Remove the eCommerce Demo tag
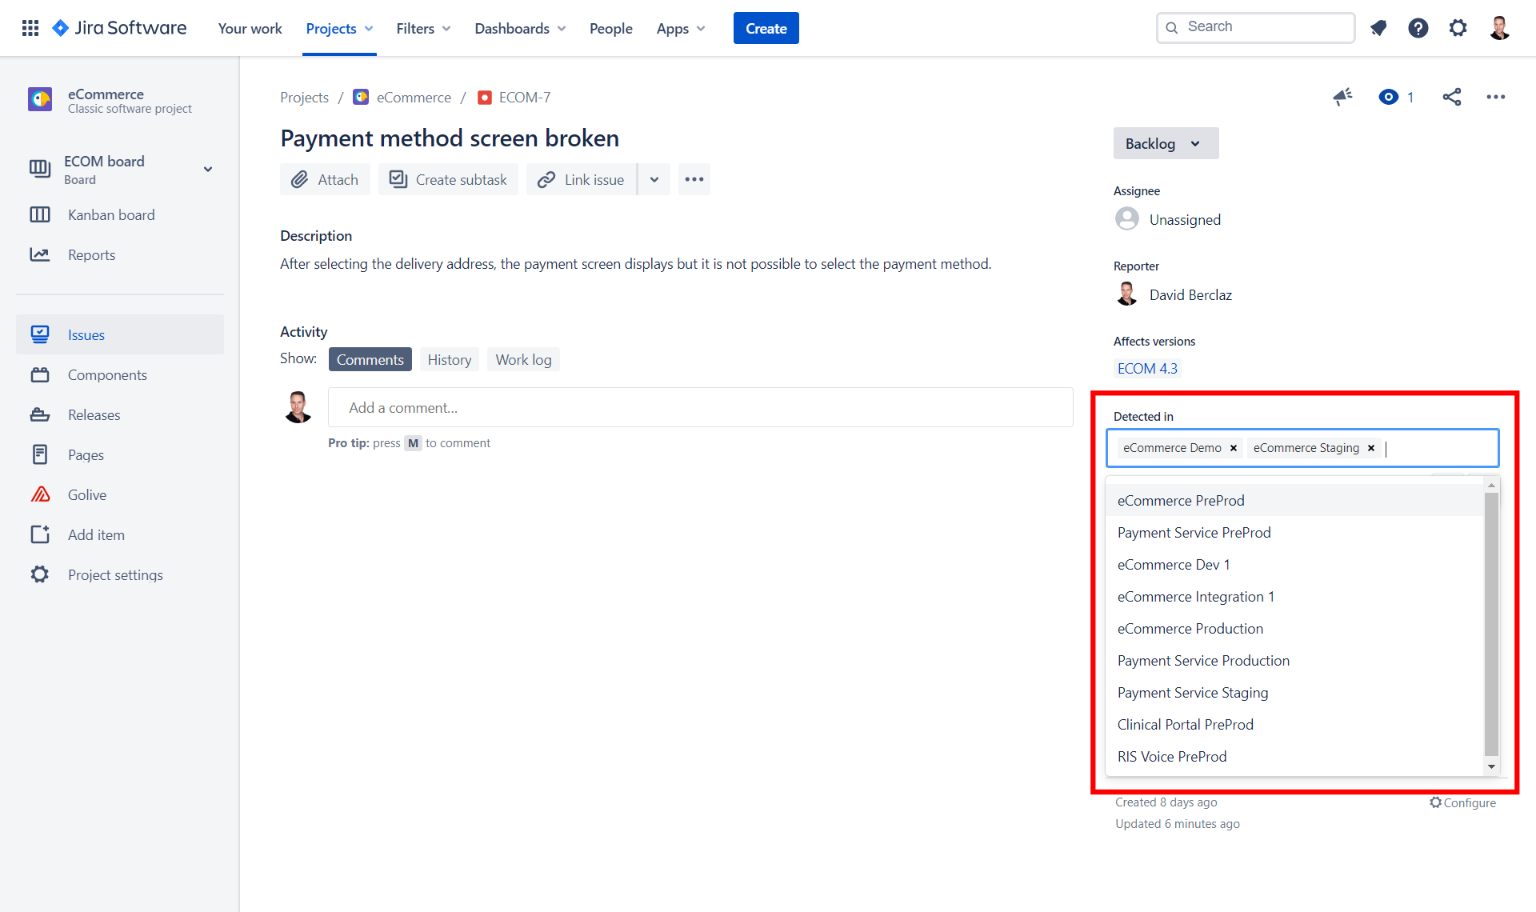 point(1233,448)
